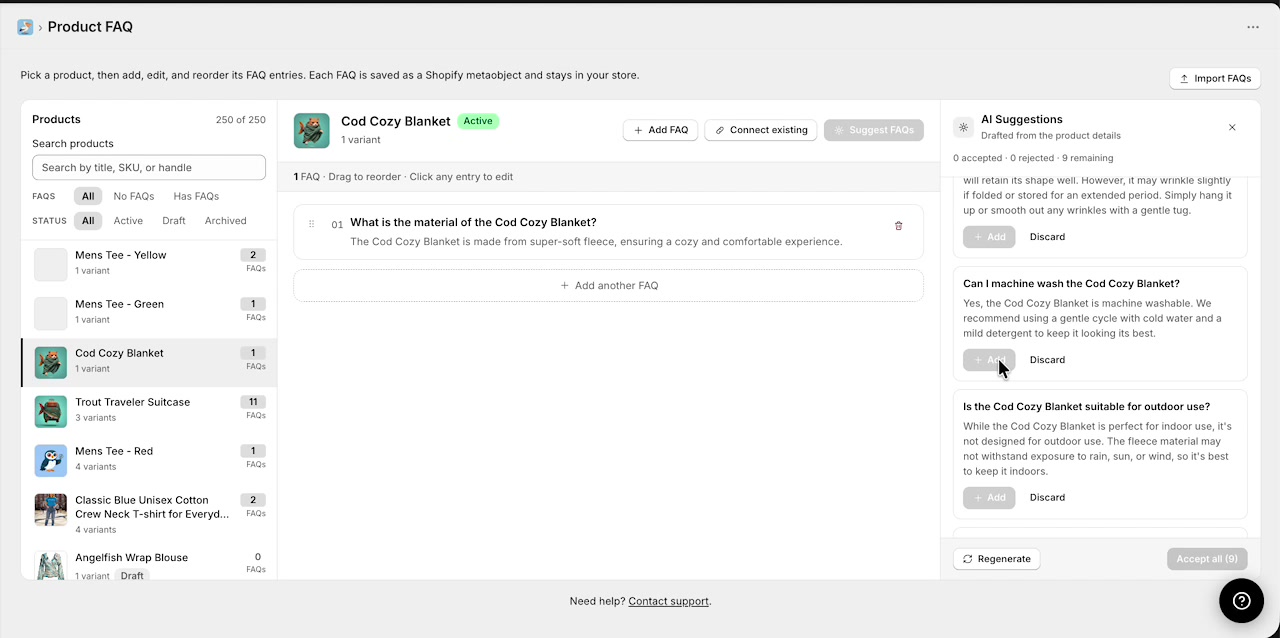Click Draft badge on Angelfish Wrap Blouse
The height and width of the screenshot is (638, 1280).
coord(132,575)
